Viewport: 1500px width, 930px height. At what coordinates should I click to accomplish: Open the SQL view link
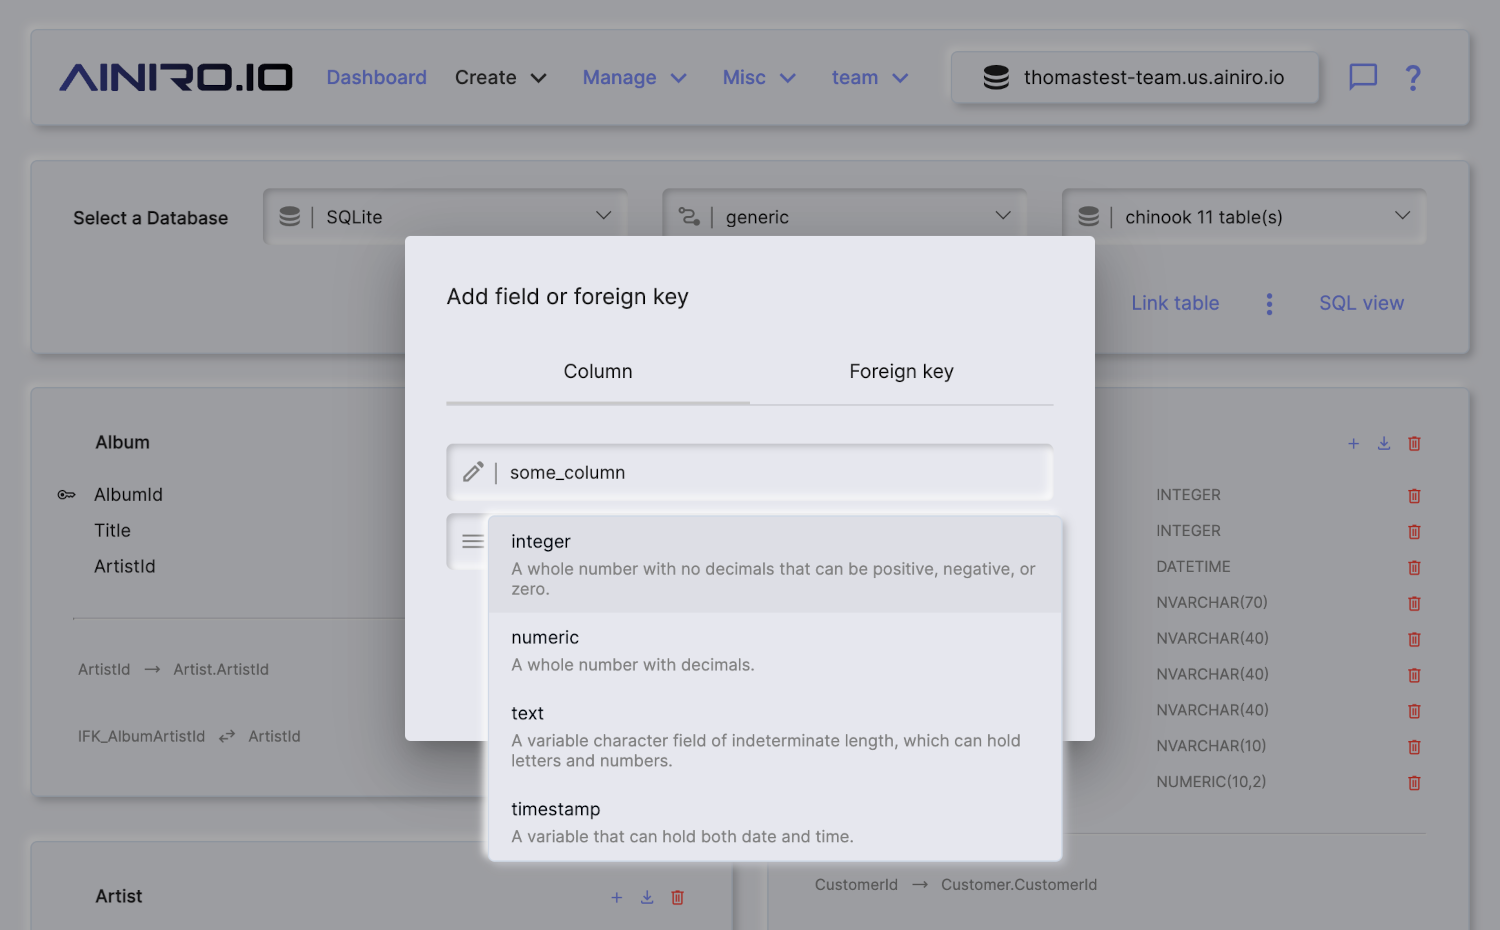pos(1361,303)
